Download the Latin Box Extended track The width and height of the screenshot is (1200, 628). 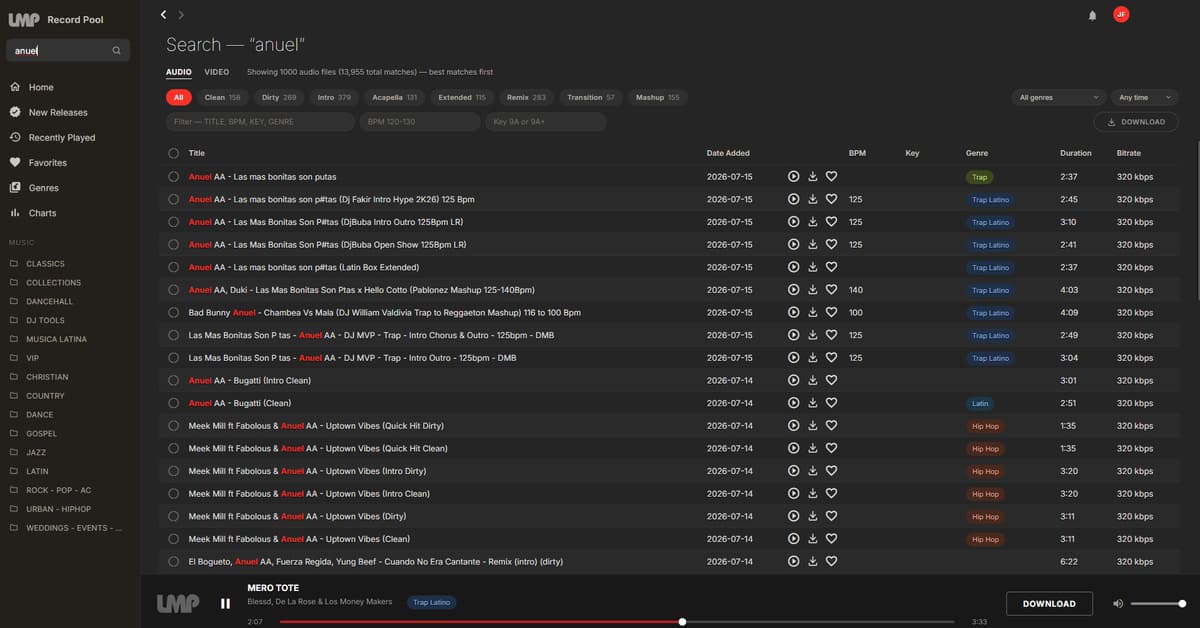tap(813, 267)
